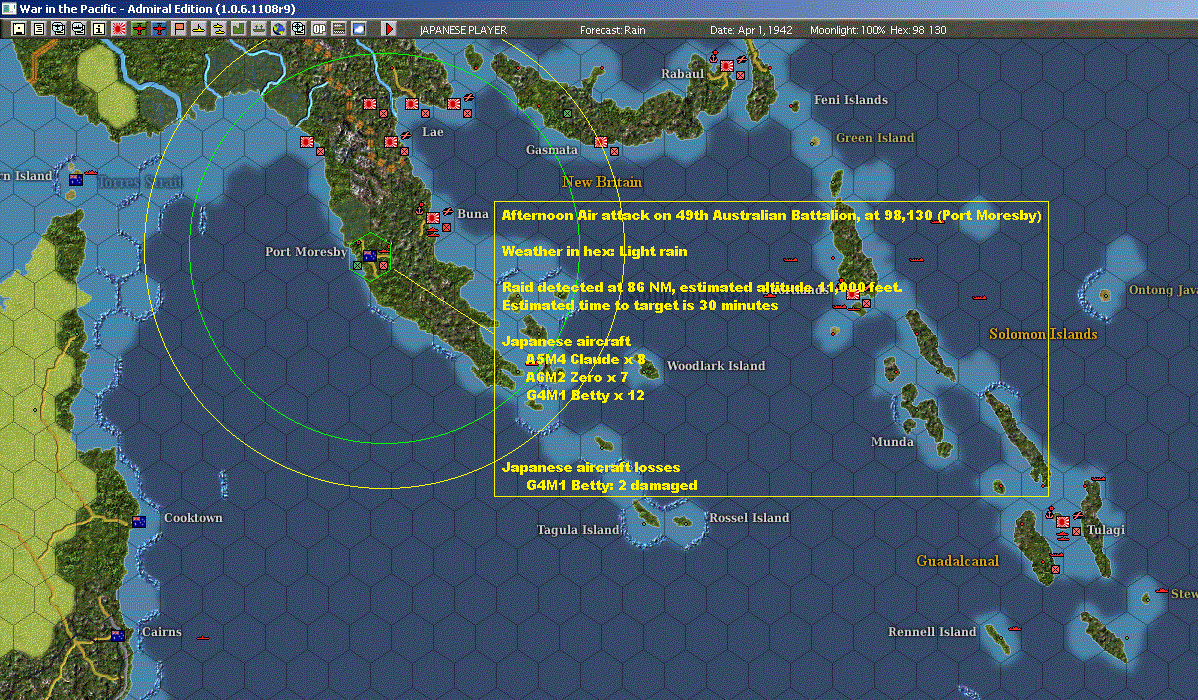Viewport: 1198px width, 700px height.
Task: Click the 'Hex: 98 130' status text
Action: tap(918, 30)
